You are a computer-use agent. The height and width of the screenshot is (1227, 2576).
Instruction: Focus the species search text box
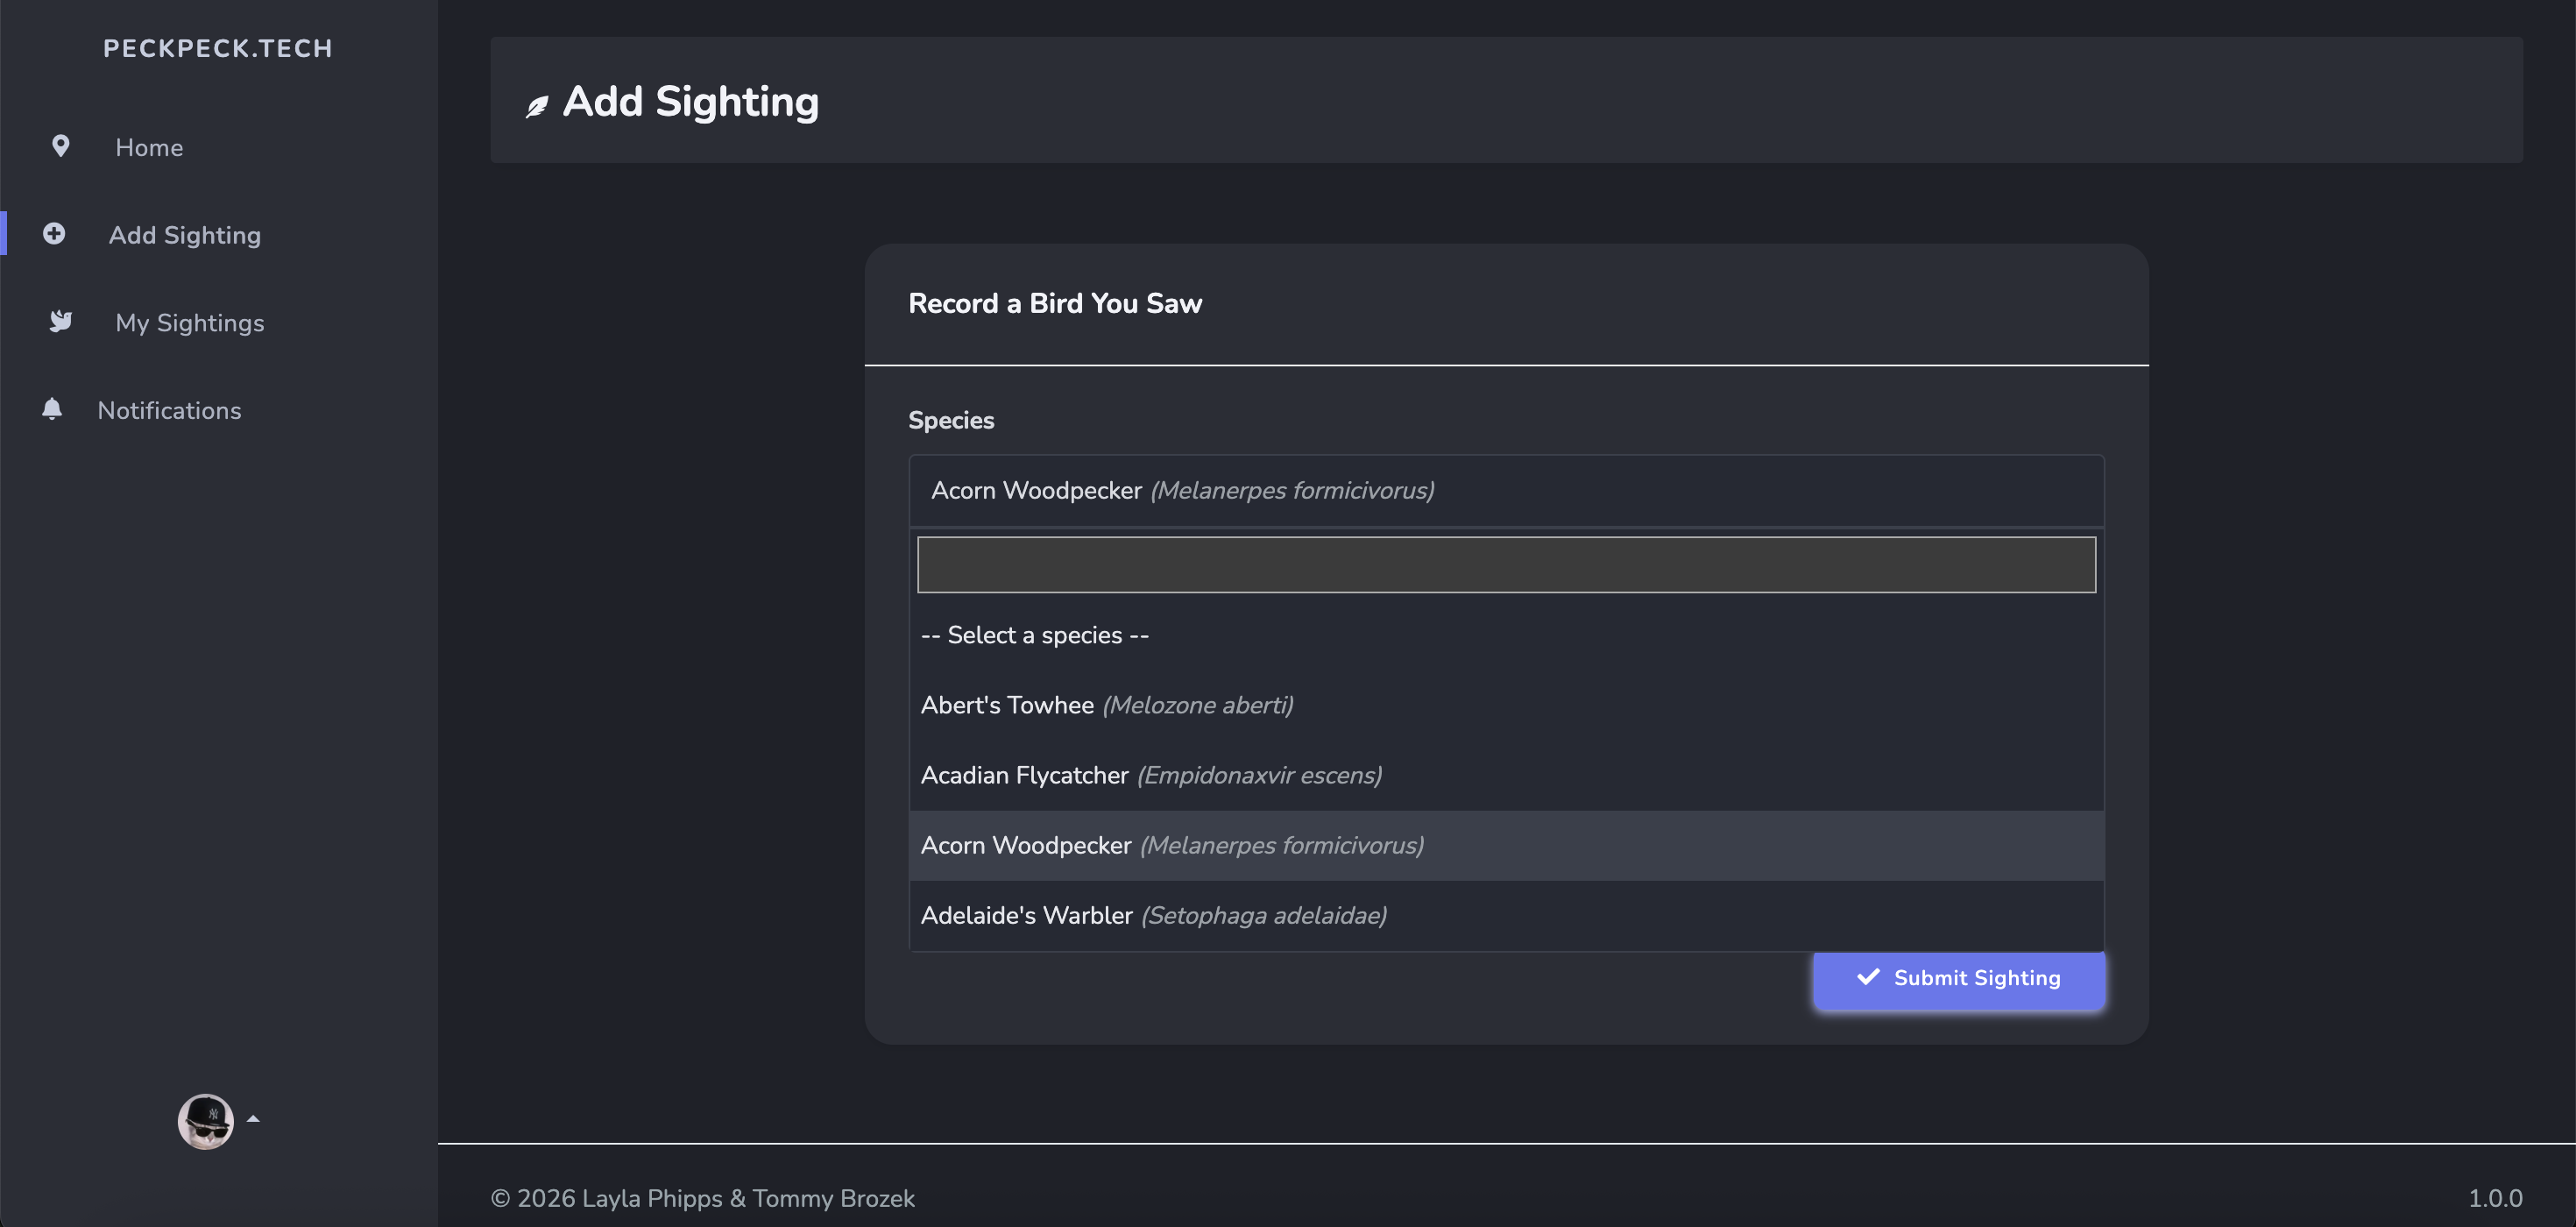click(x=1505, y=565)
